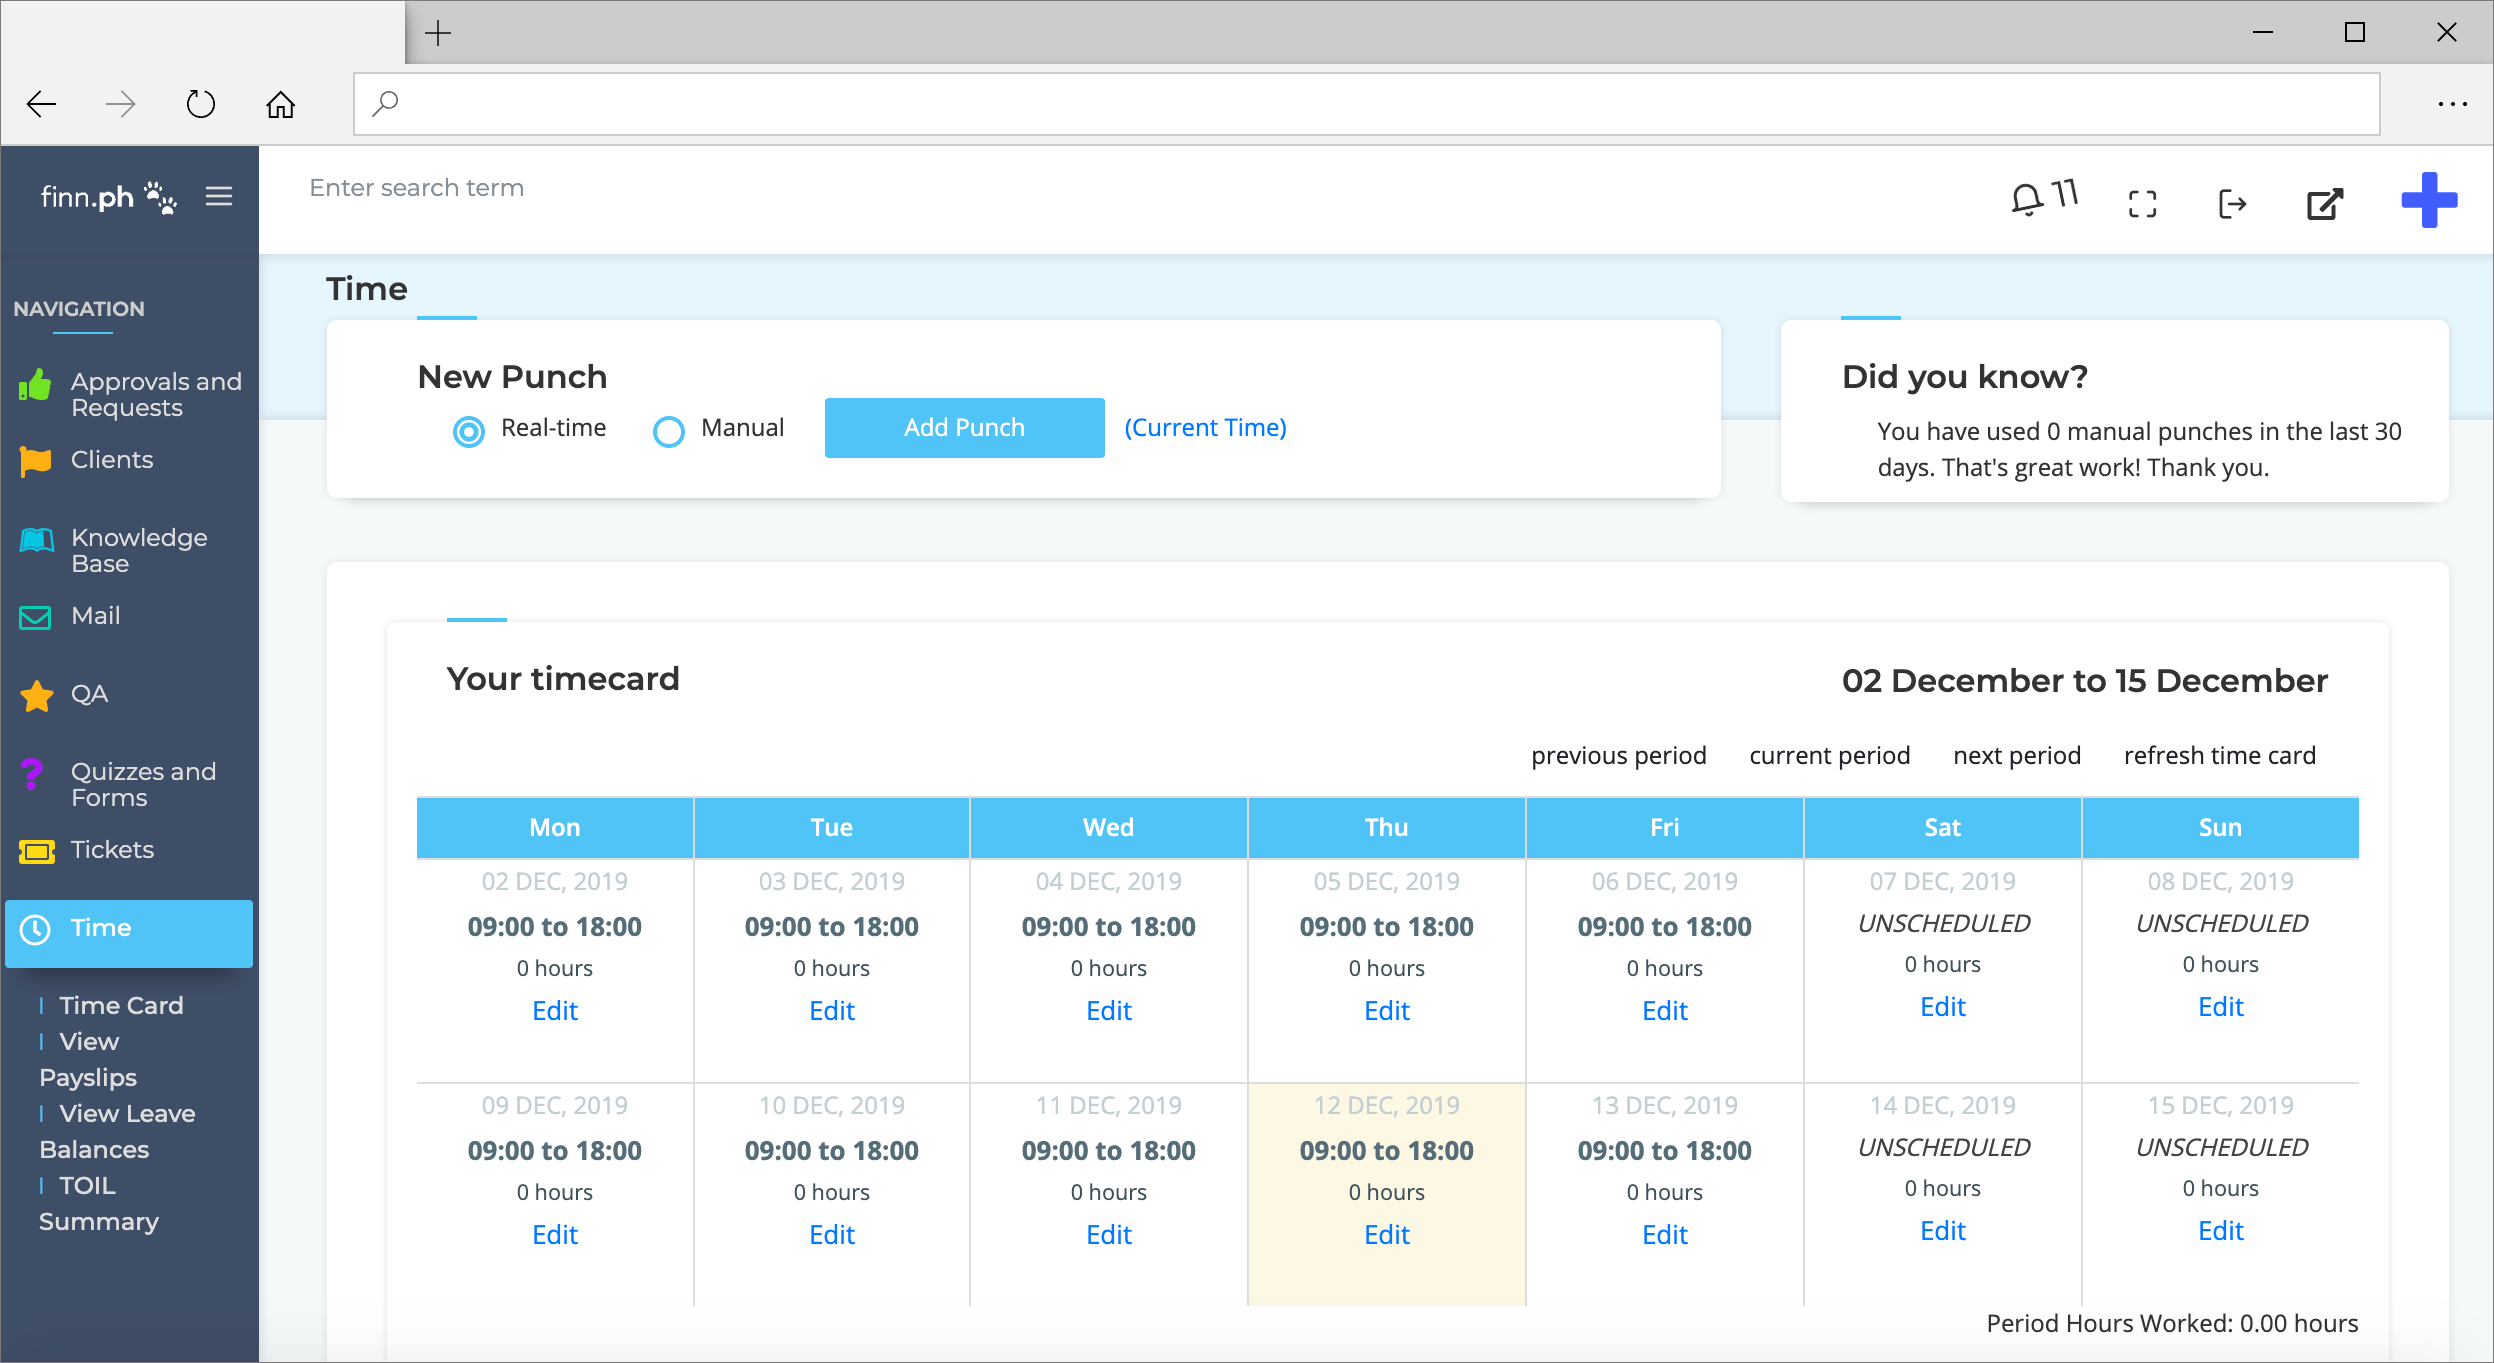The image size is (2494, 1363).
Task: Select the Real-time radio button
Action: (468, 428)
